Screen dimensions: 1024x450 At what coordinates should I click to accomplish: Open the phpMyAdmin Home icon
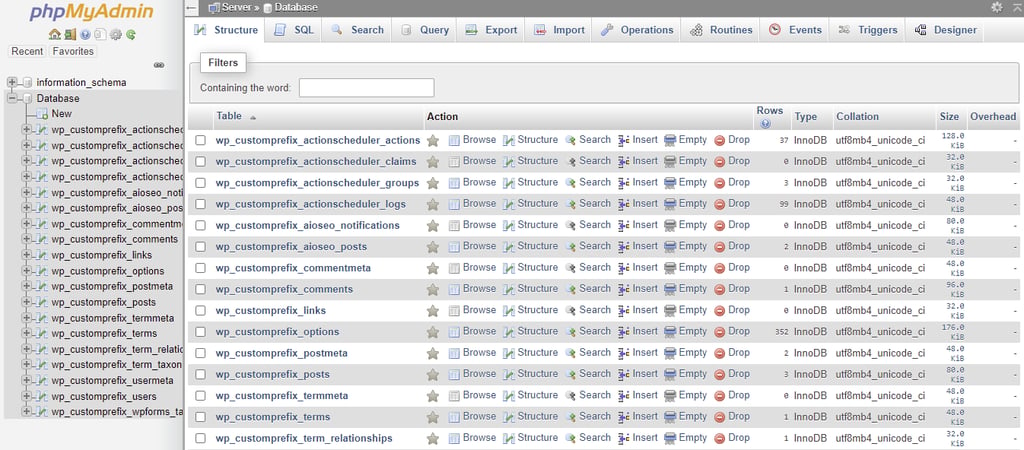click(55, 35)
